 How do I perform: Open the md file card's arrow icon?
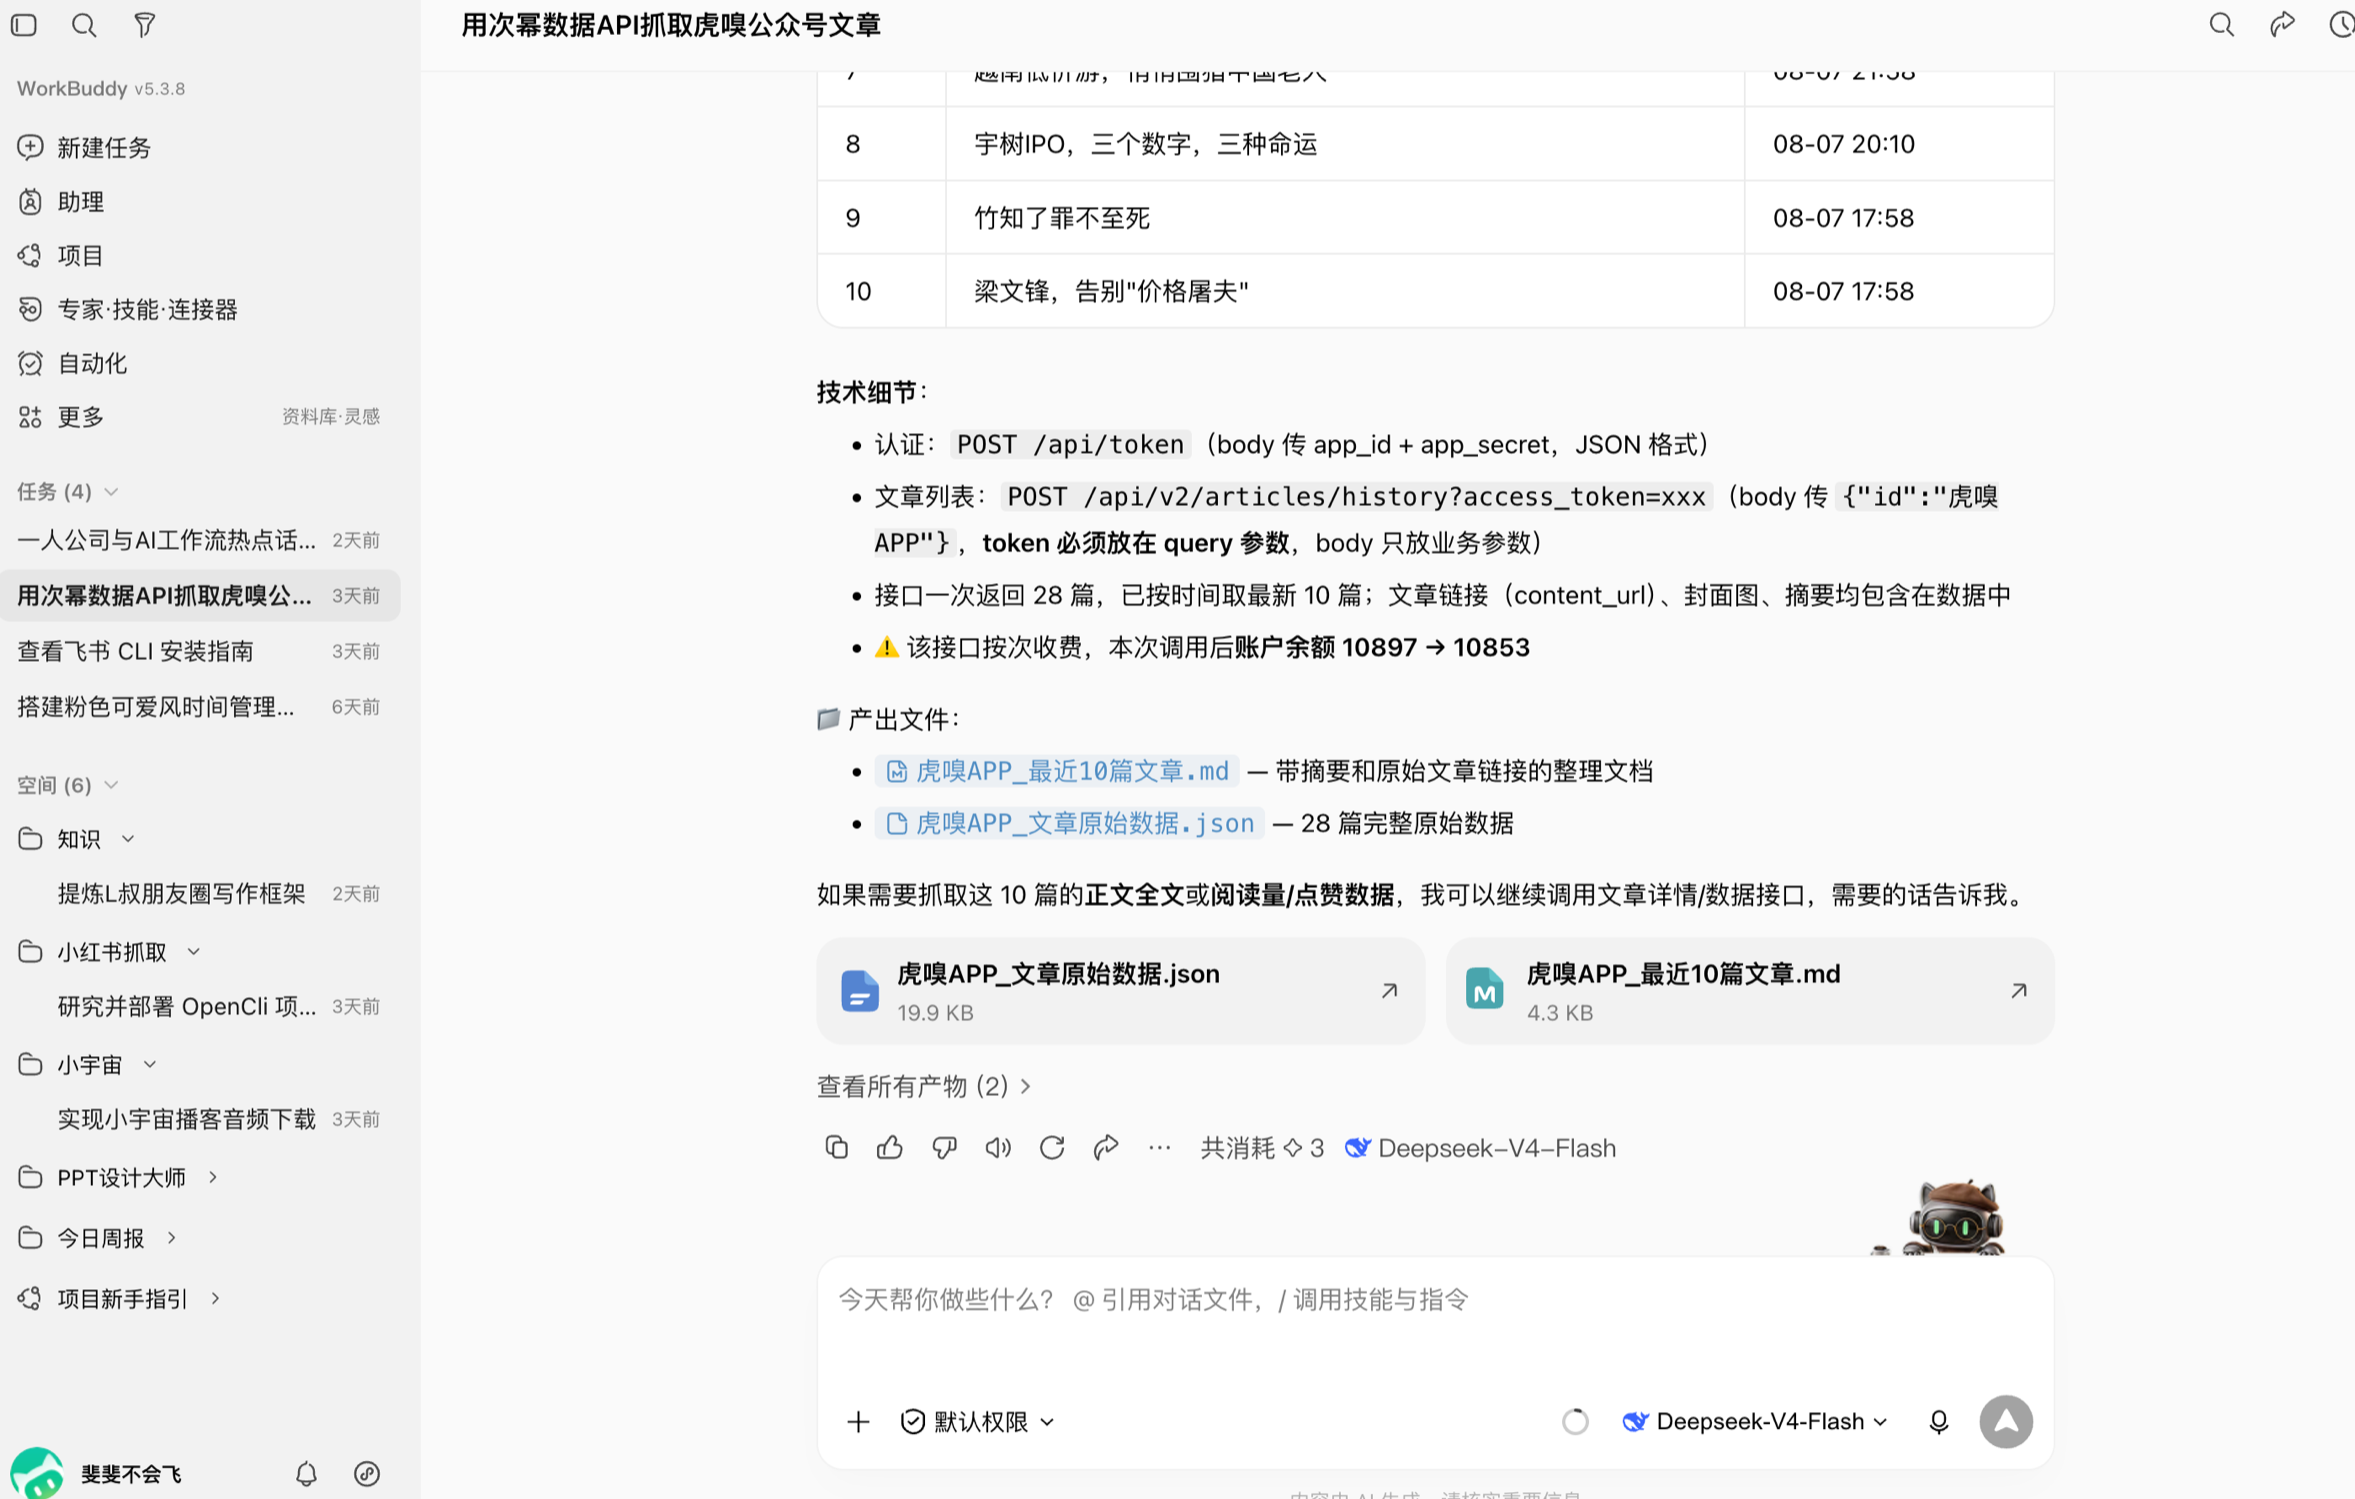2019,991
